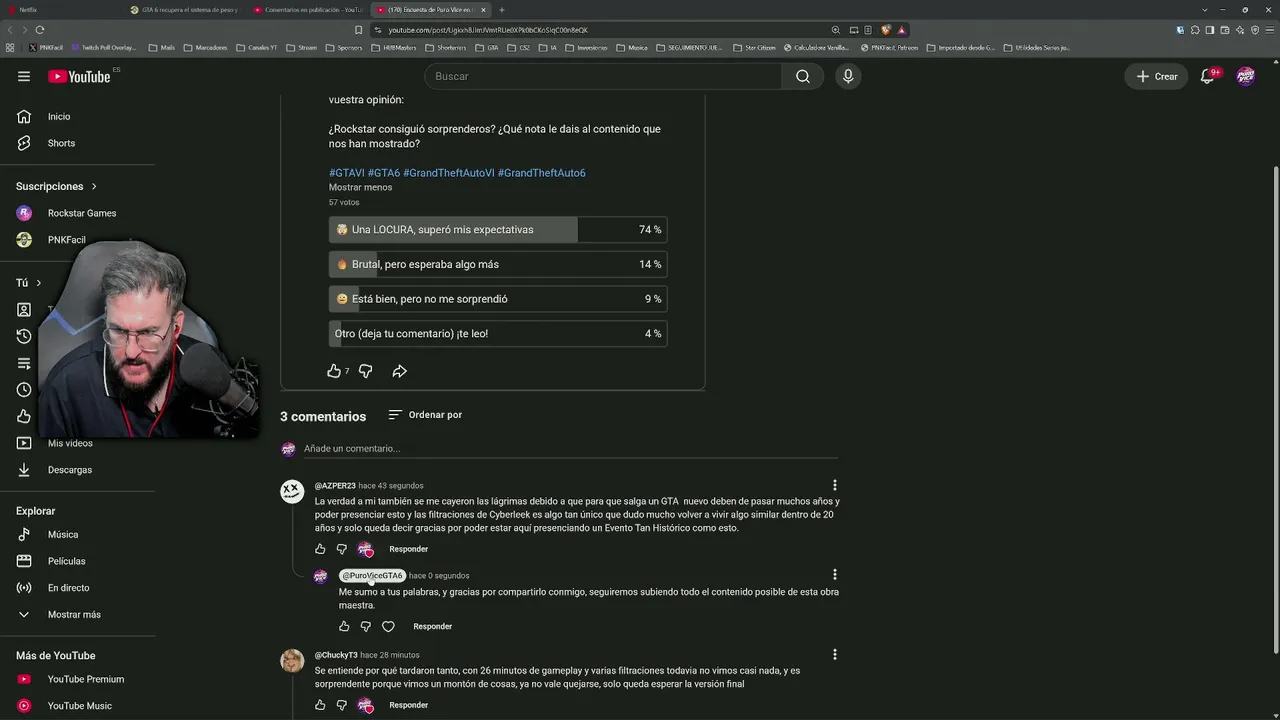
Task: Like the PuroViceGTA6 reply
Action: coord(344,626)
